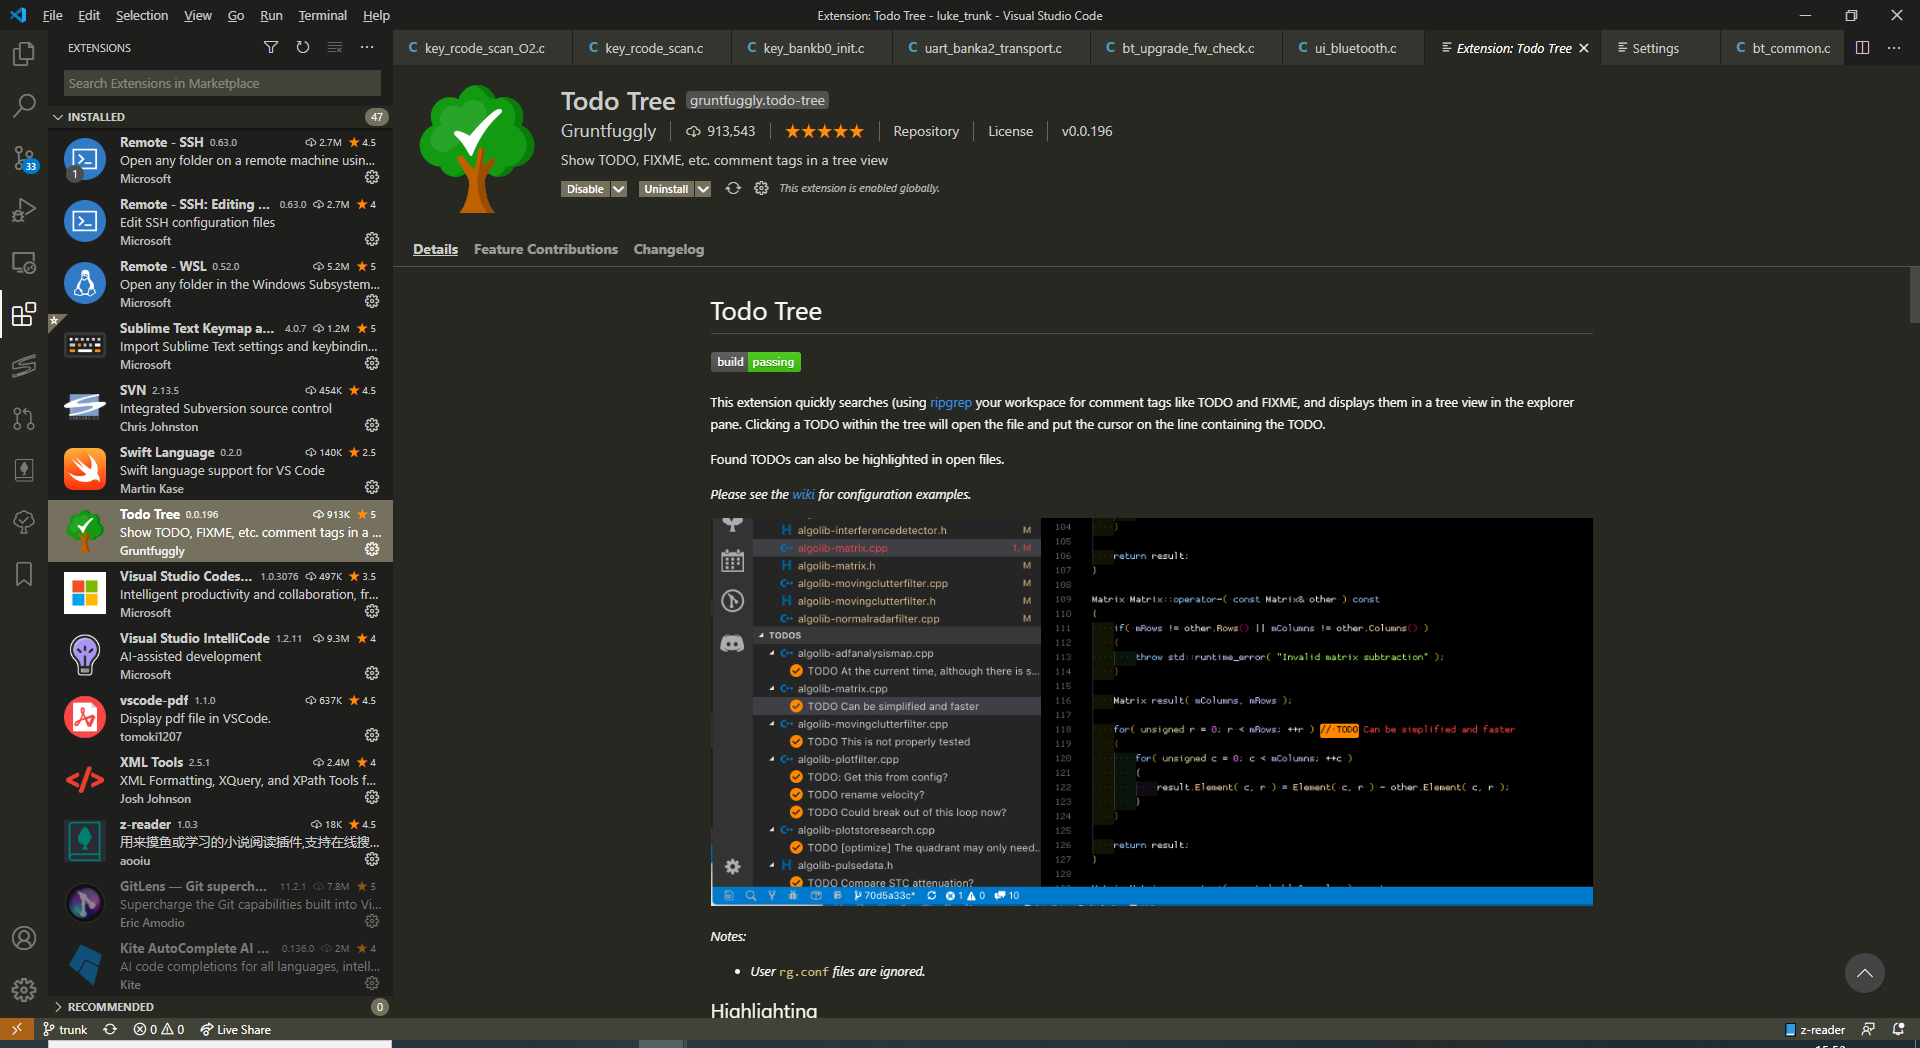This screenshot has height=1048, width=1920.
Task: Switch to bt_upgrade_fw_check.c tab
Action: coord(1187,48)
